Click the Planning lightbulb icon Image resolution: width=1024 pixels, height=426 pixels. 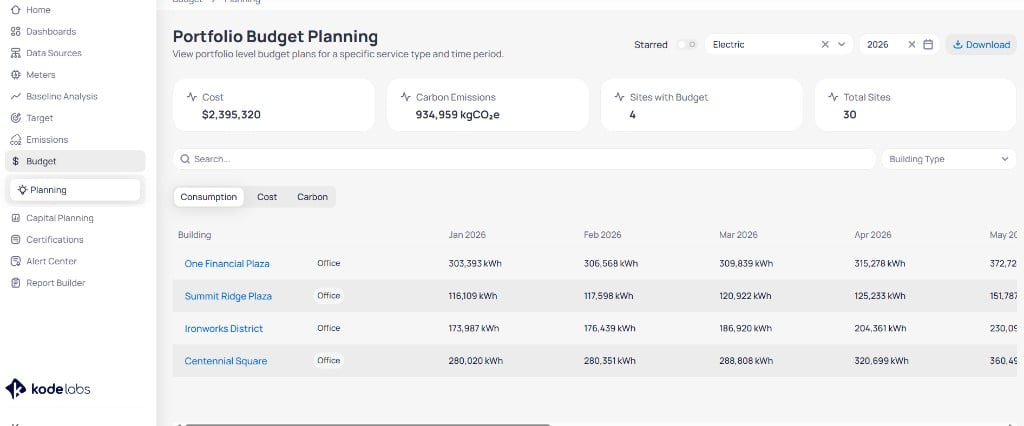tap(23, 189)
